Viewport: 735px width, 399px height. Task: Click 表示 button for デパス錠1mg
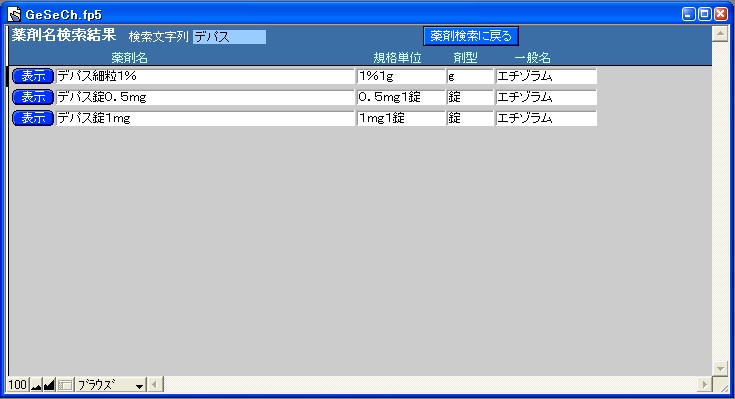coord(33,118)
